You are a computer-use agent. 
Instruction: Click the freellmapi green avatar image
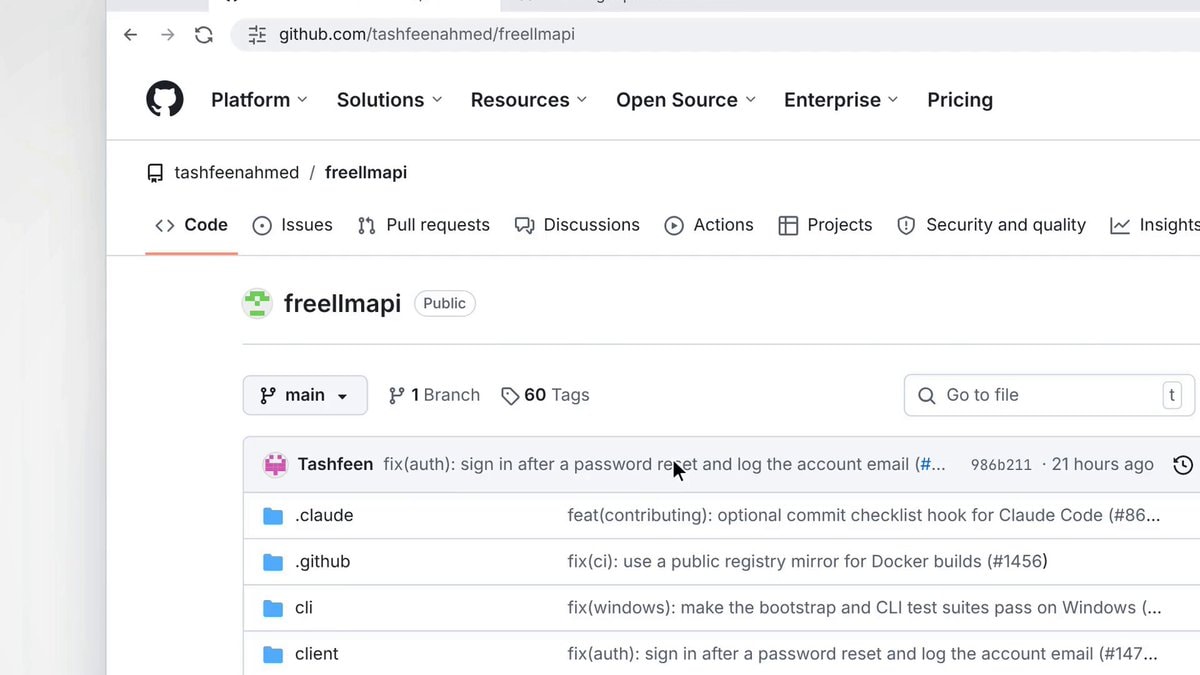pyautogui.click(x=257, y=303)
